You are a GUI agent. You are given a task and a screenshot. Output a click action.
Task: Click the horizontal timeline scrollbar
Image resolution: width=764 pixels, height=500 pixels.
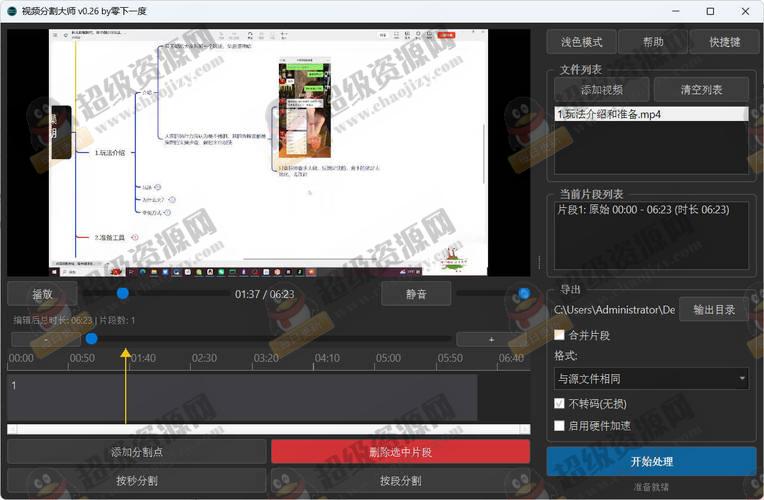[268, 429]
